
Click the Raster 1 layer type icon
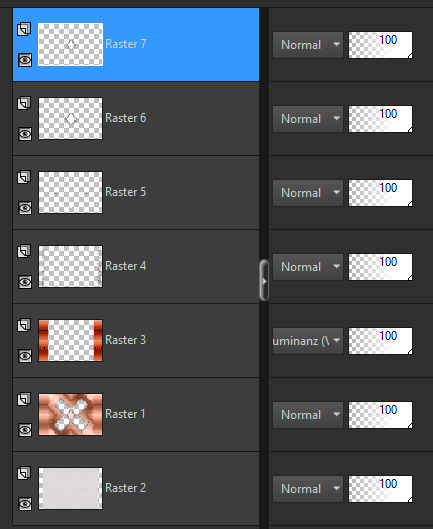[x=24, y=399]
